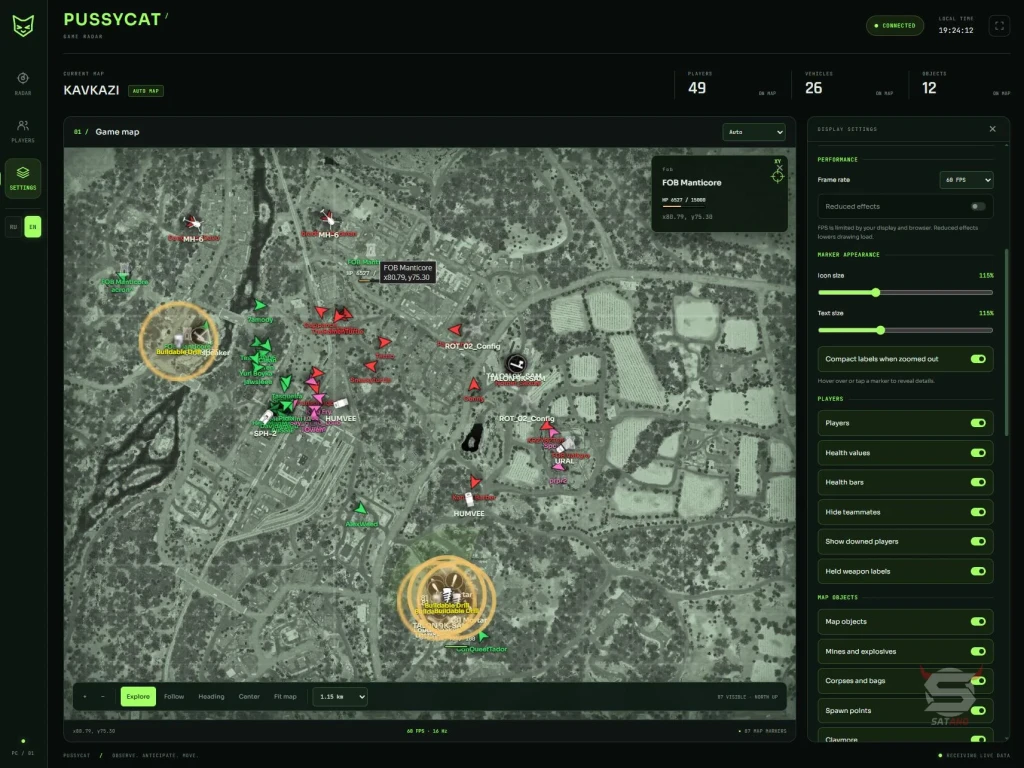Viewport: 1024px width, 768px height.
Task: Toggle Hide teammates switch
Action: click(x=978, y=512)
